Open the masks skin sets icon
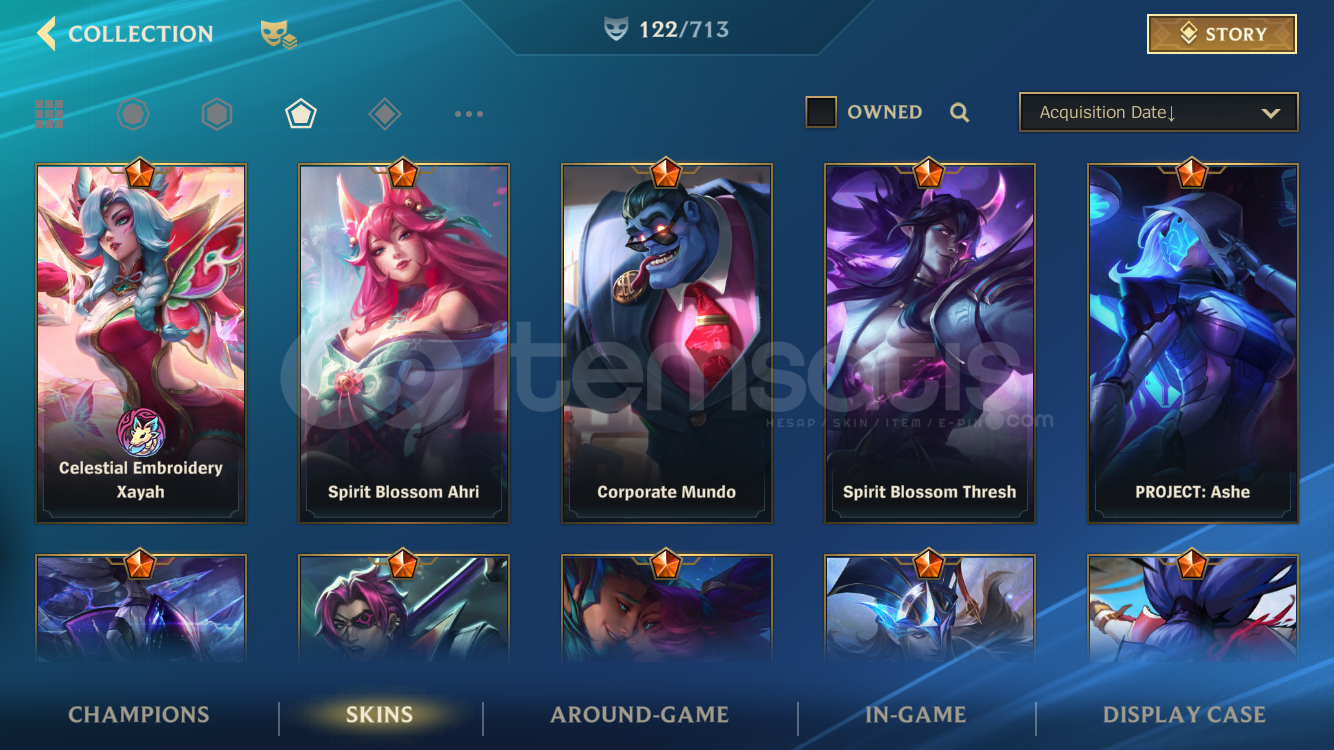This screenshot has height=750, width=1334. pyautogui.click(x=278, y=35)
